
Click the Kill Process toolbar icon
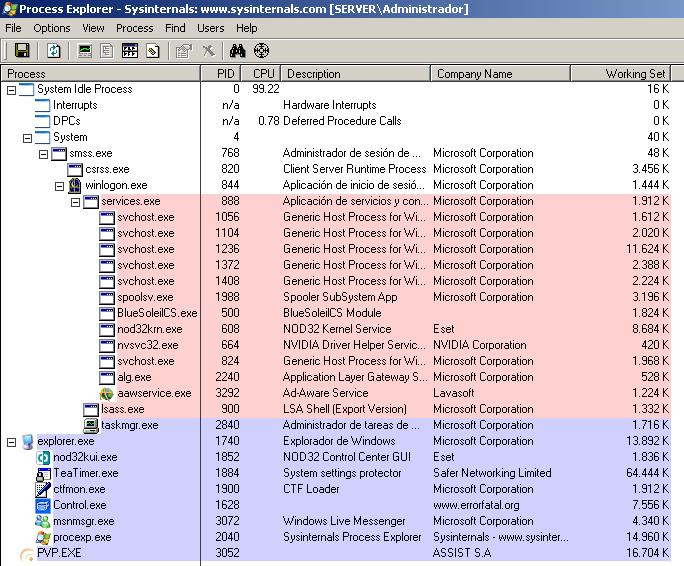click(x=208, y=51)
